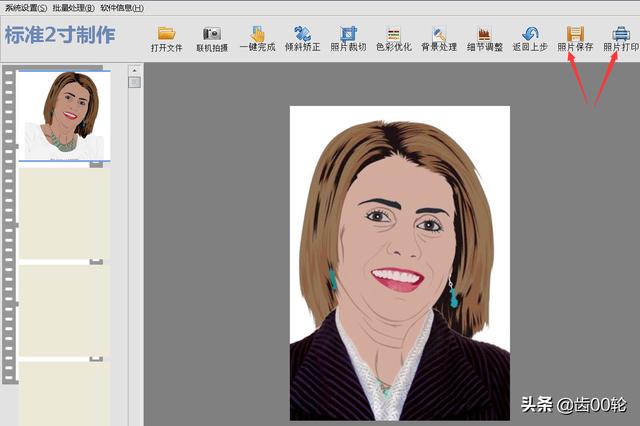Click the 标准2寸制作 title label
The width and height of the screenshot is (640, 426).
[60, 36]
